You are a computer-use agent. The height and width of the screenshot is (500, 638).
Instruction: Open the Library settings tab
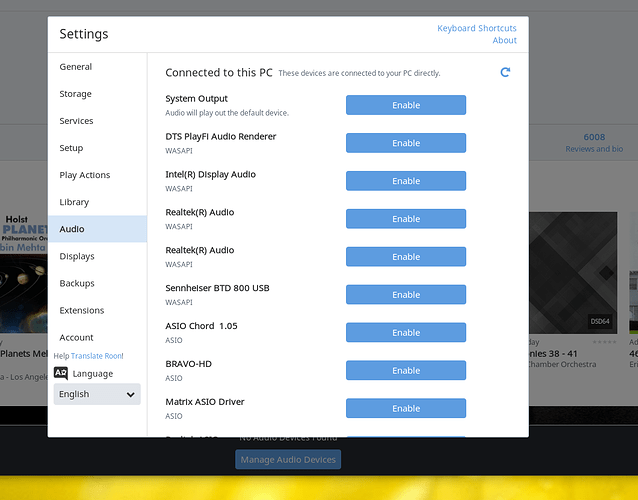(97, 202)
